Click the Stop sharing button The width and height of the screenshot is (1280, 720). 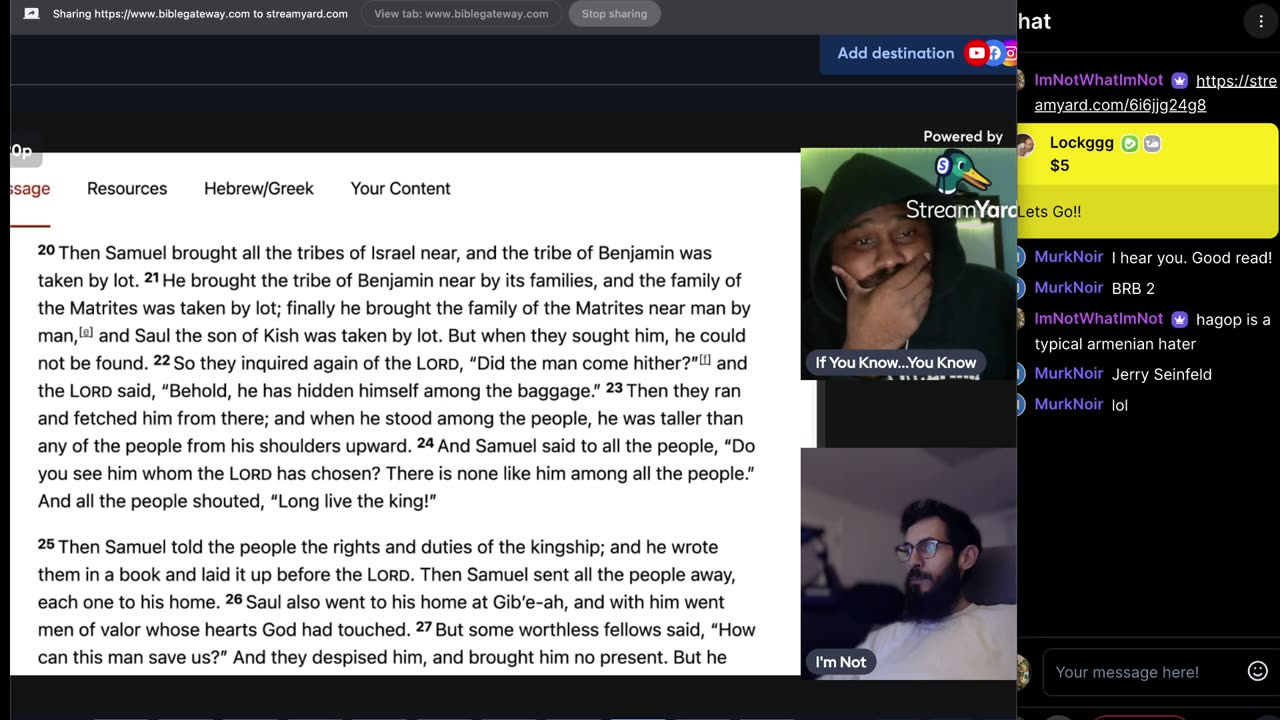click(614, 14)
